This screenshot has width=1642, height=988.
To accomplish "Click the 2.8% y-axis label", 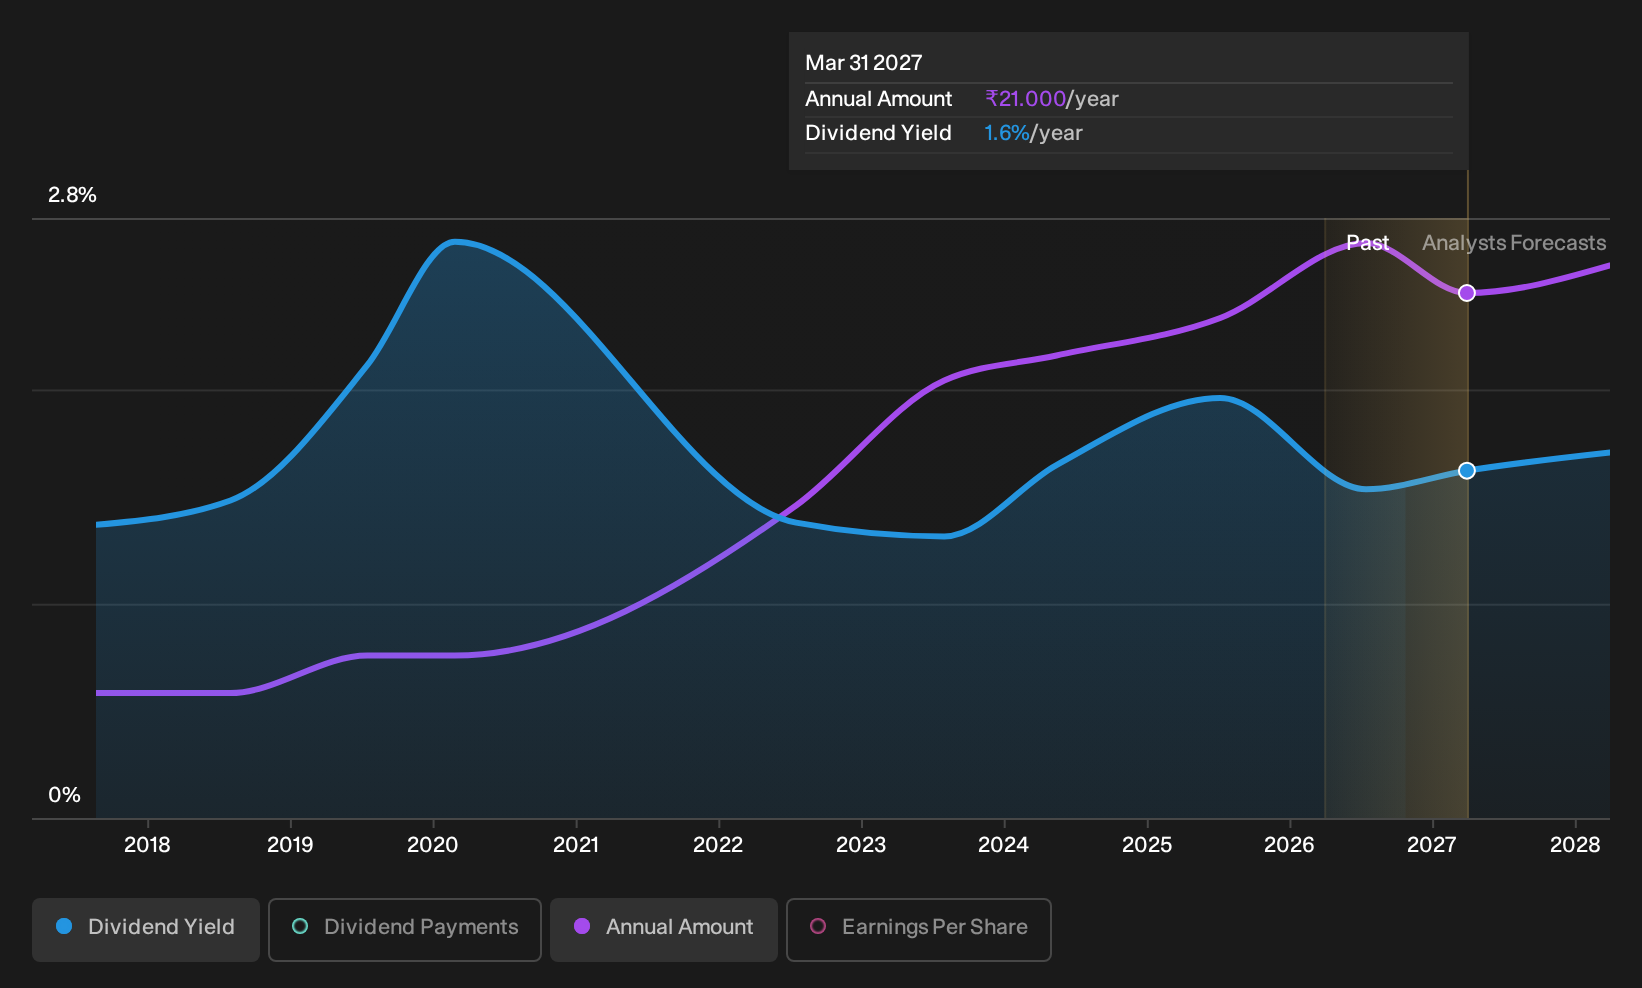I will (72, 195).
